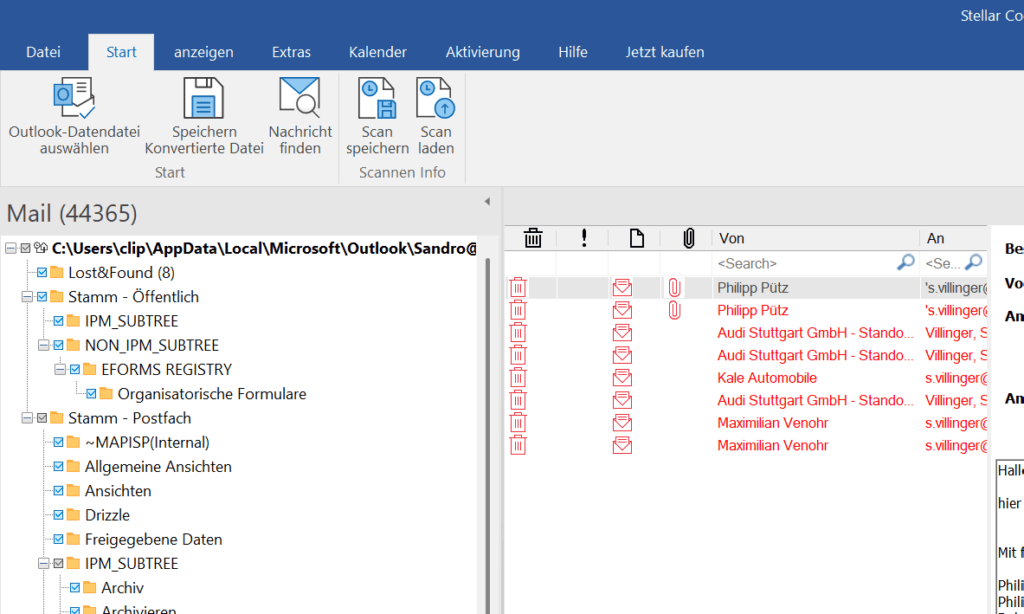Viewport: 1024px width, 614px height.
Task: Open the Kalender ribbon tab
Action: point(377,52)
